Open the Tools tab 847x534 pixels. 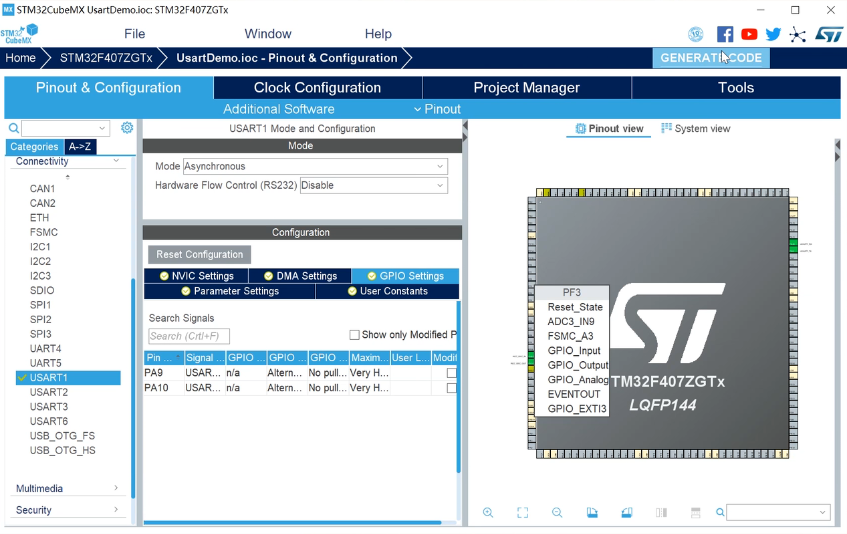[736, 87]
